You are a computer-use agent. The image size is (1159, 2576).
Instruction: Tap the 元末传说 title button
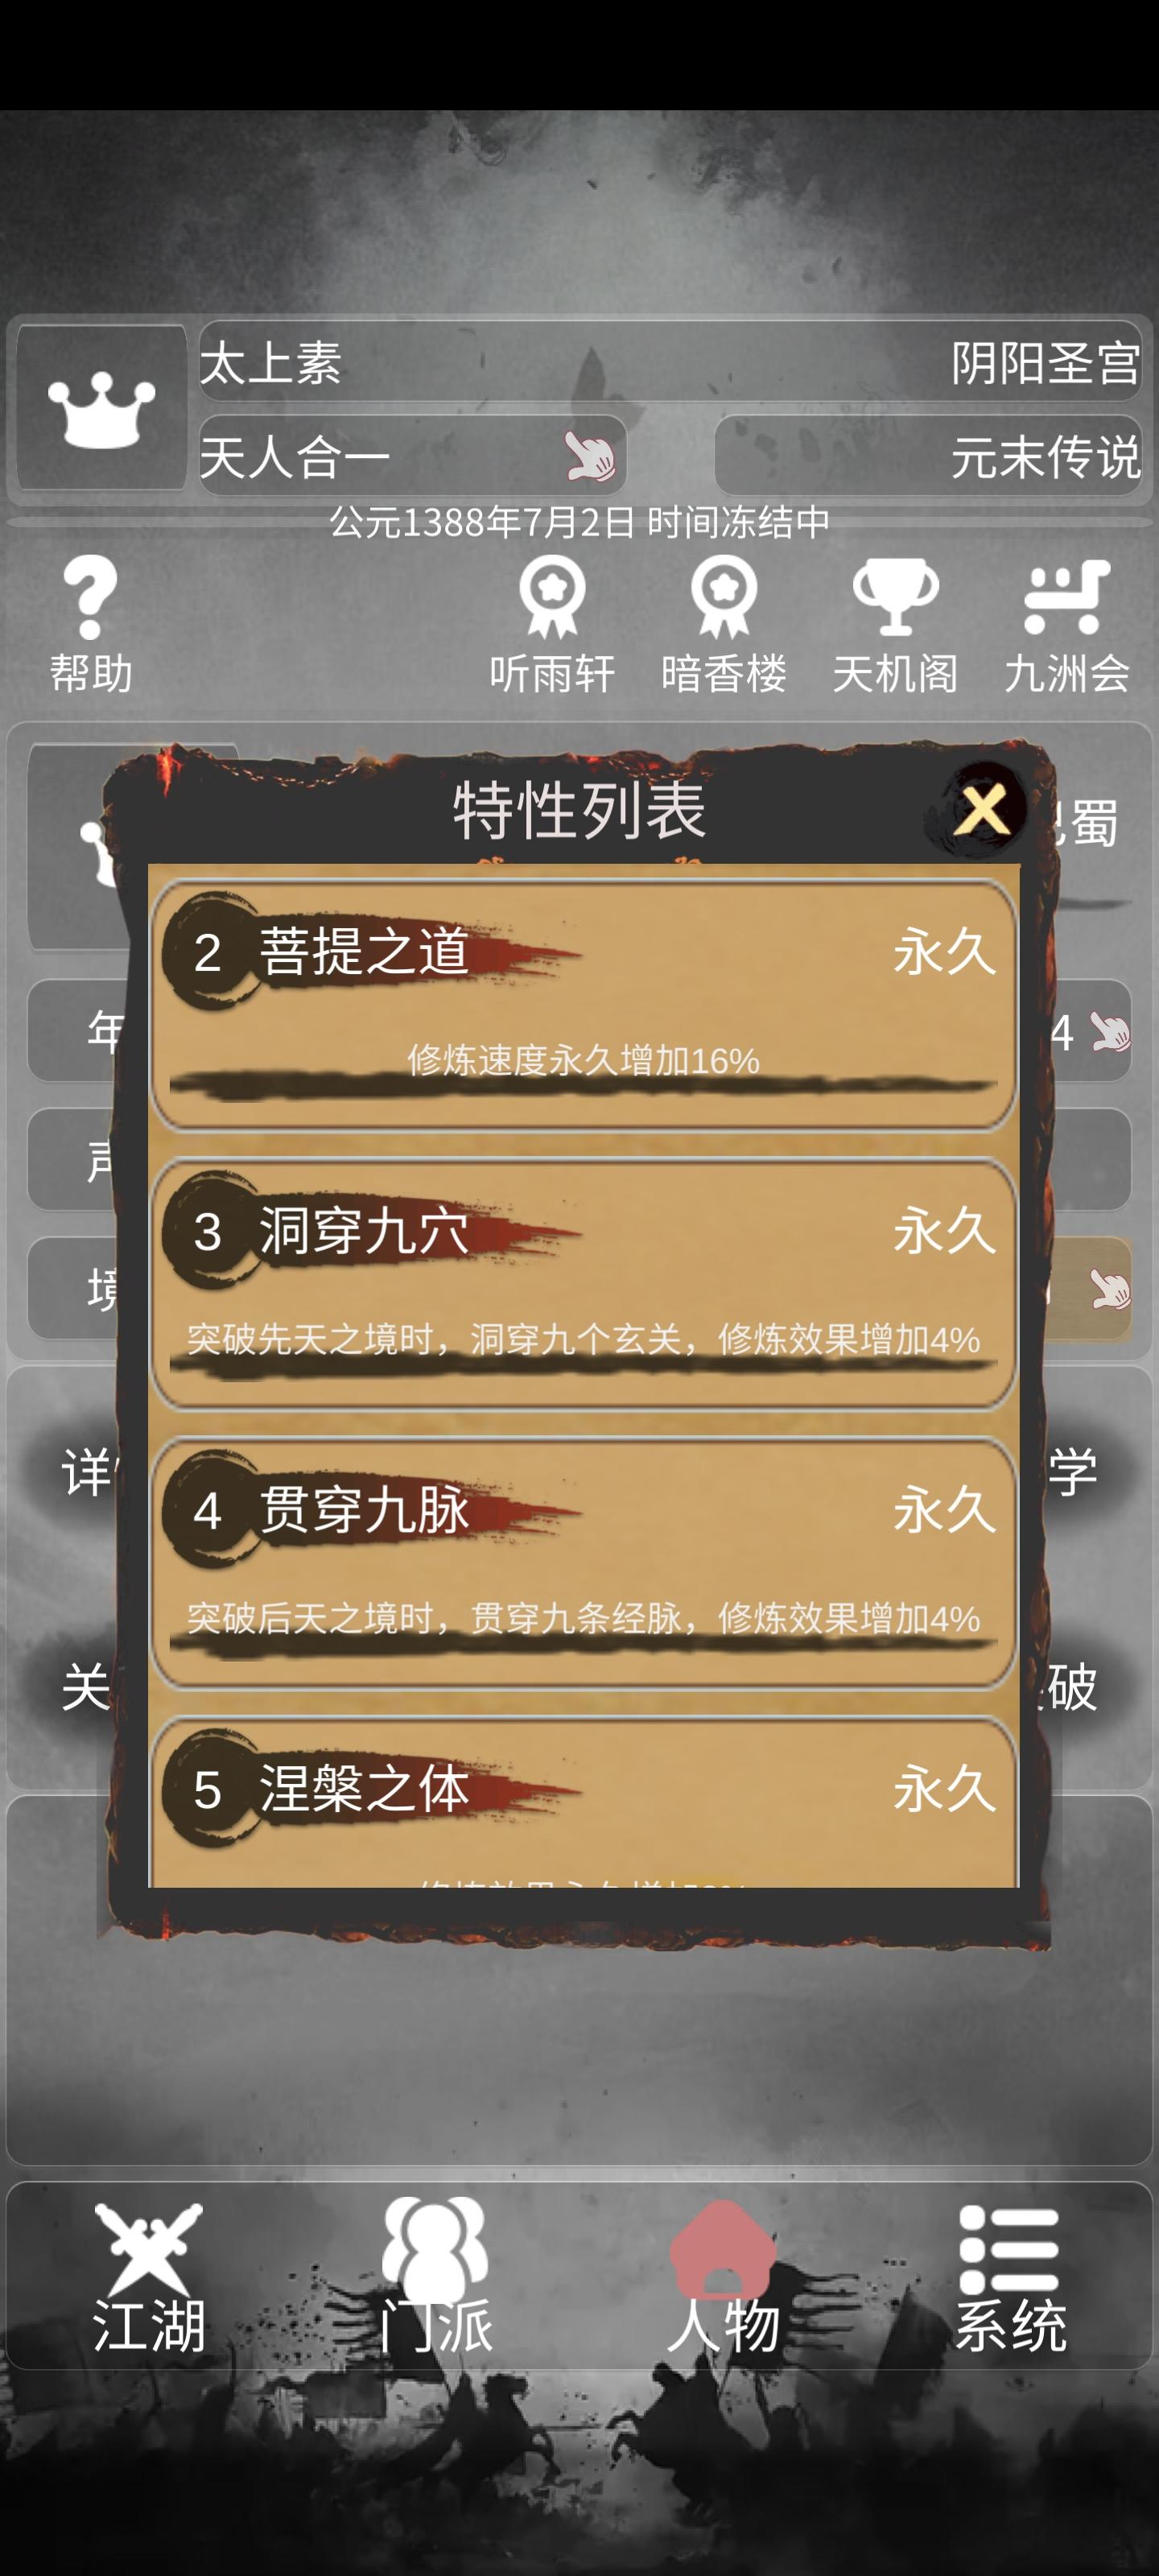928,457
